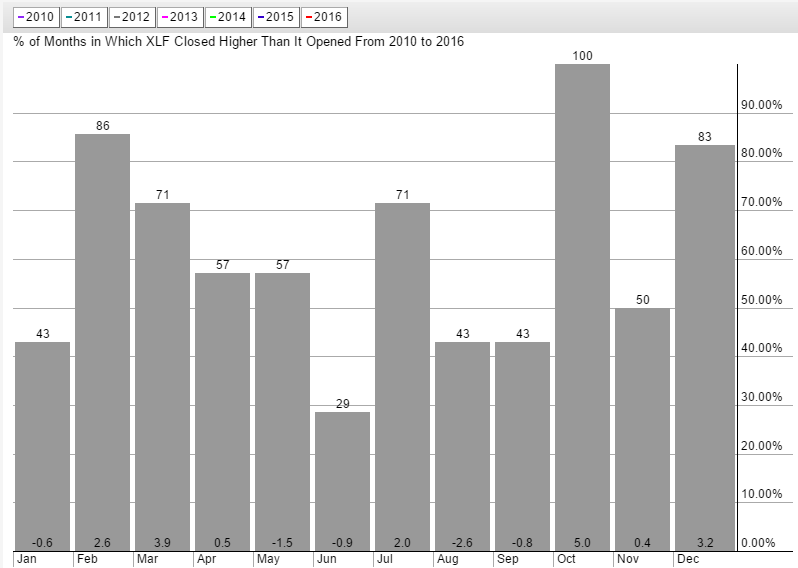Screen dimensions: 798x568
Task: Click the Nov month axis label
Action: (x=628, y=559)
